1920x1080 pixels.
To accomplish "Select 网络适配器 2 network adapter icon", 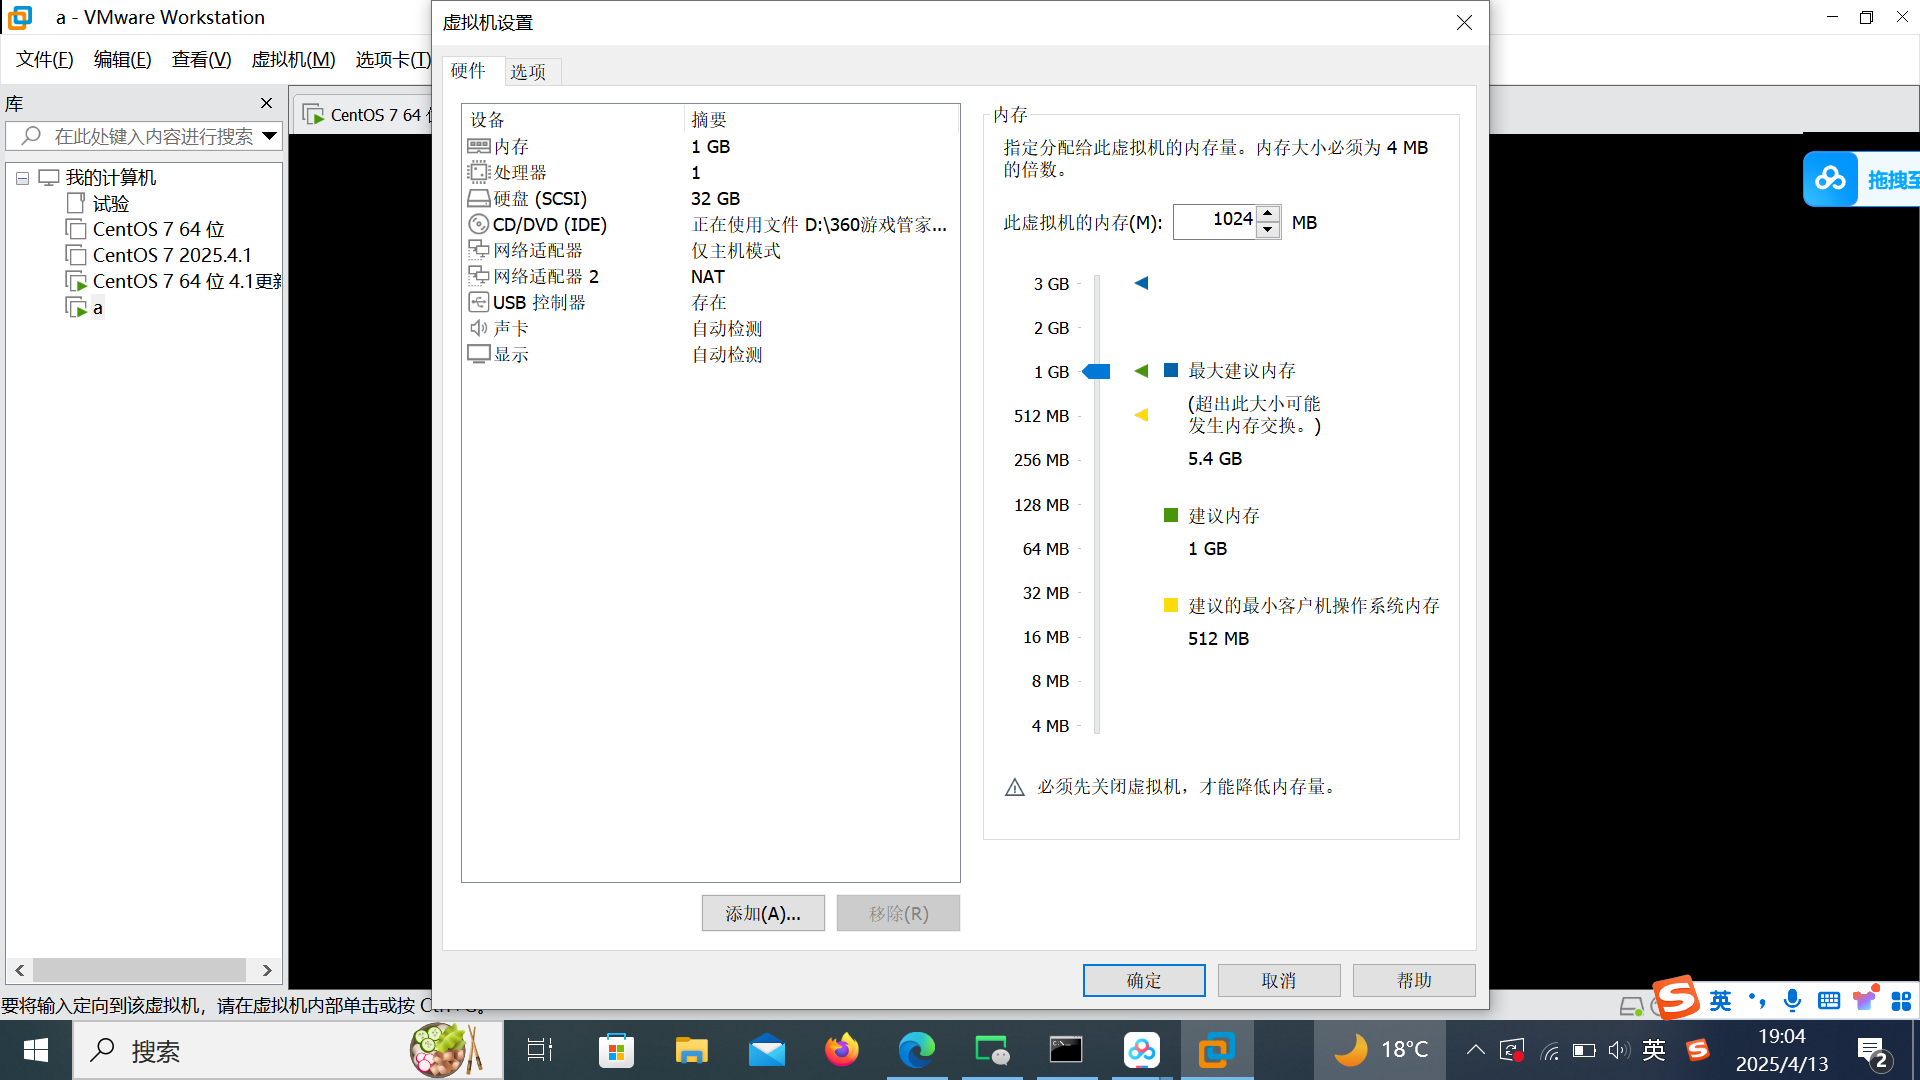I will point(478,276).
